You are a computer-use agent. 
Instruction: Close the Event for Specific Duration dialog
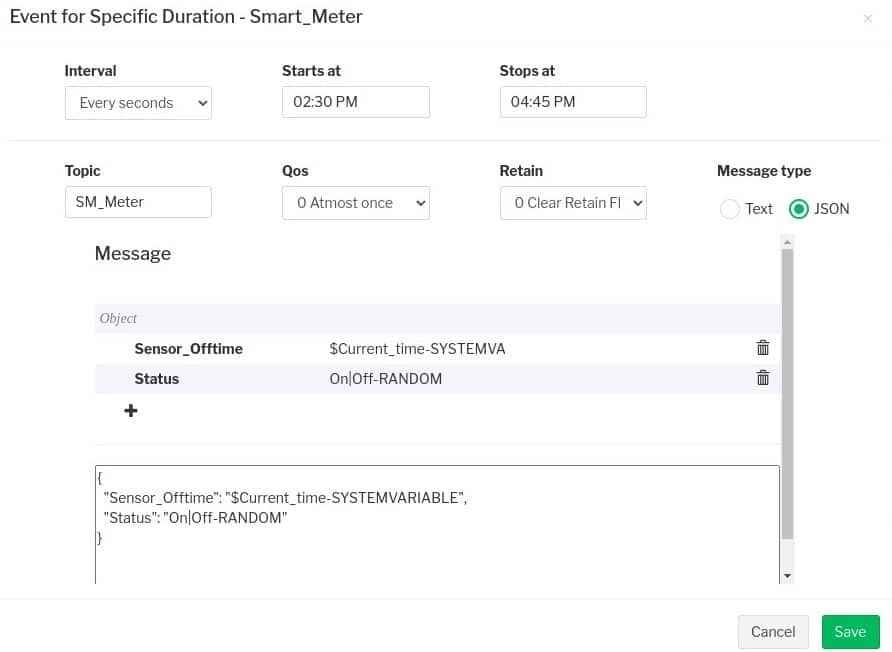868,19
